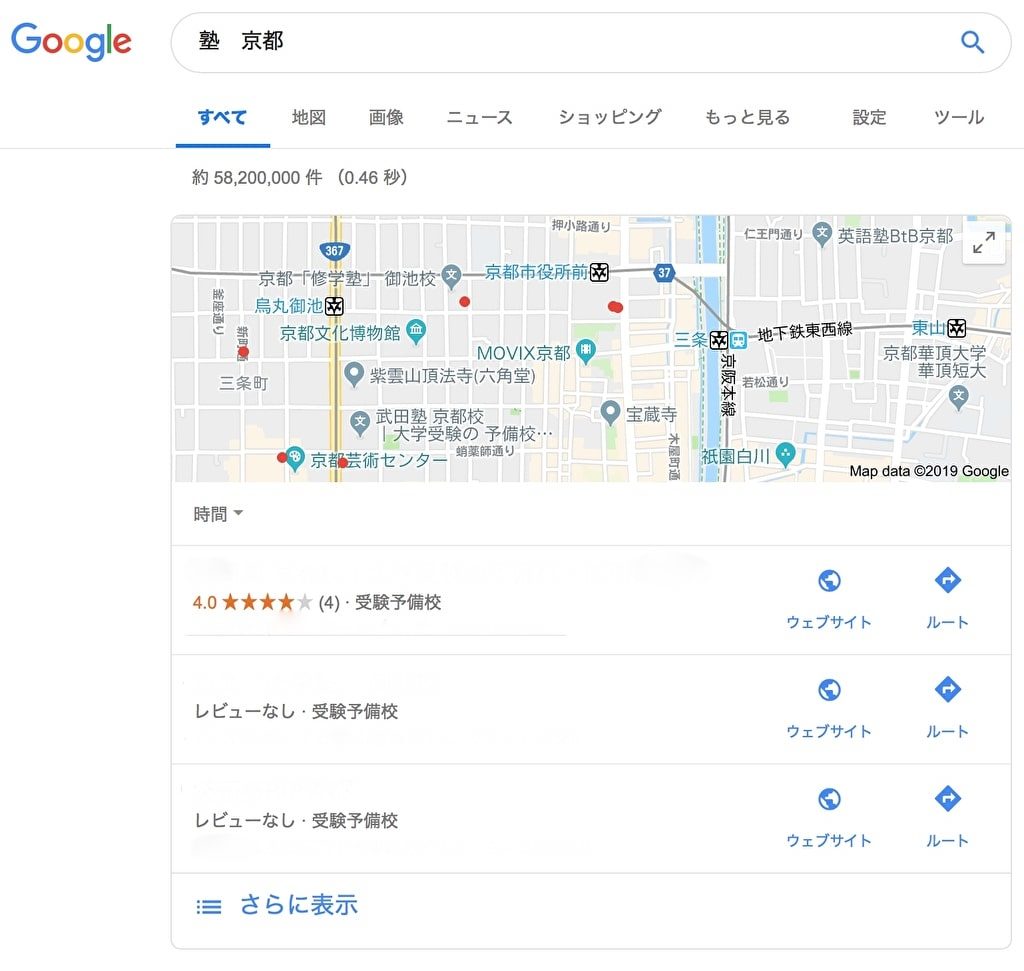Open website icon of second listing
Viewport: 1024px width, 971px height.
[828, 691]
